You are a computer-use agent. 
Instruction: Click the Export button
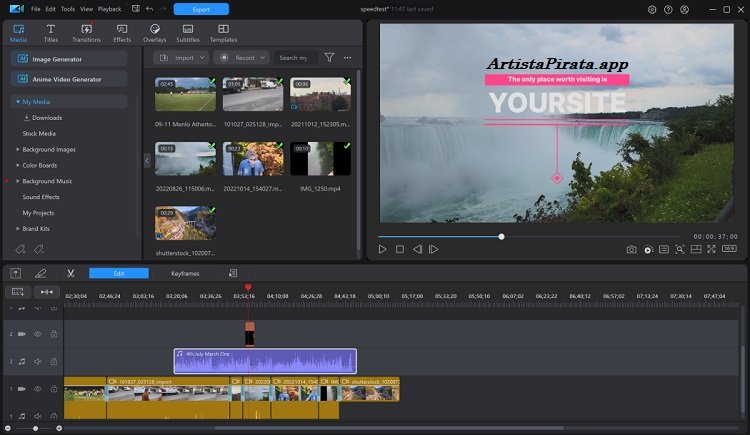pos(201,9)
